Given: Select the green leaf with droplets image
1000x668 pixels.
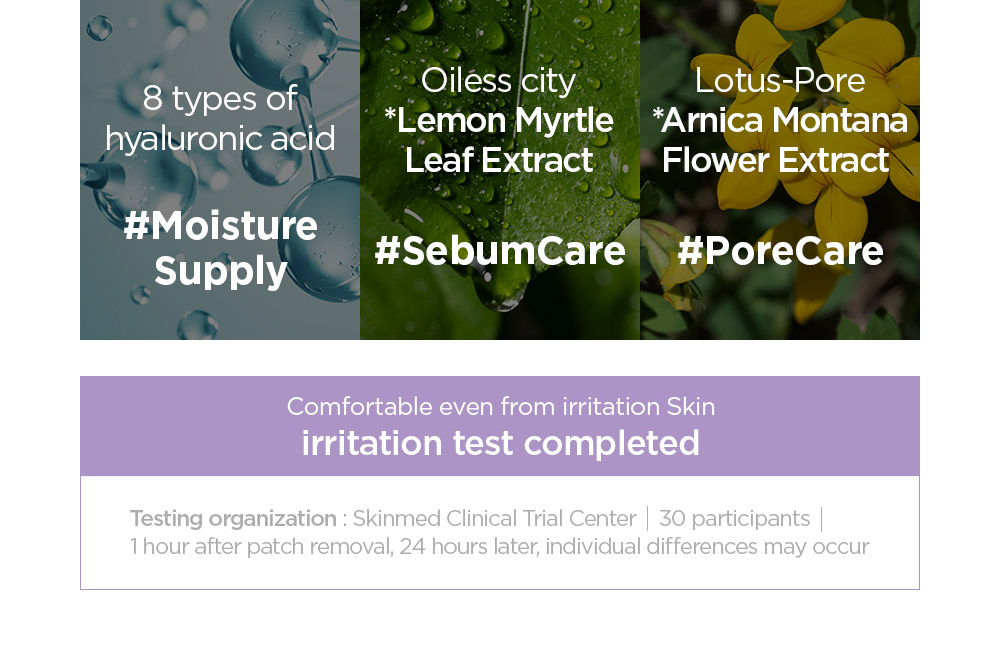Looking at the screenshot, I should pos(500,170).
